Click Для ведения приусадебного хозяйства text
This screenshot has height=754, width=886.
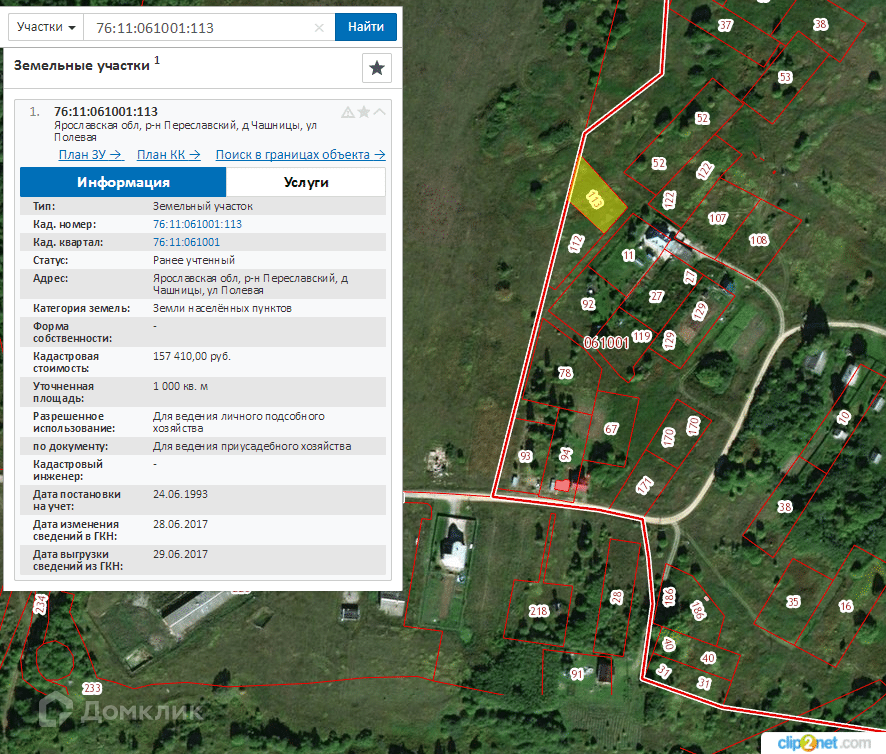252,446
